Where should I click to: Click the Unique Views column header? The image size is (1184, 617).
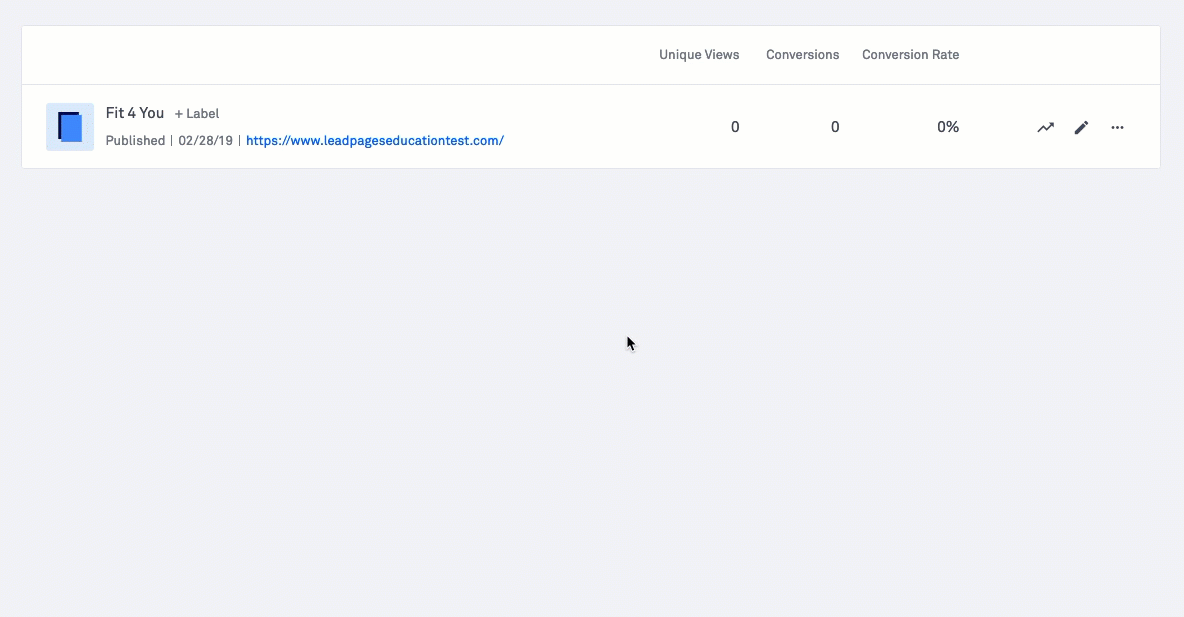tap(699, 54)
